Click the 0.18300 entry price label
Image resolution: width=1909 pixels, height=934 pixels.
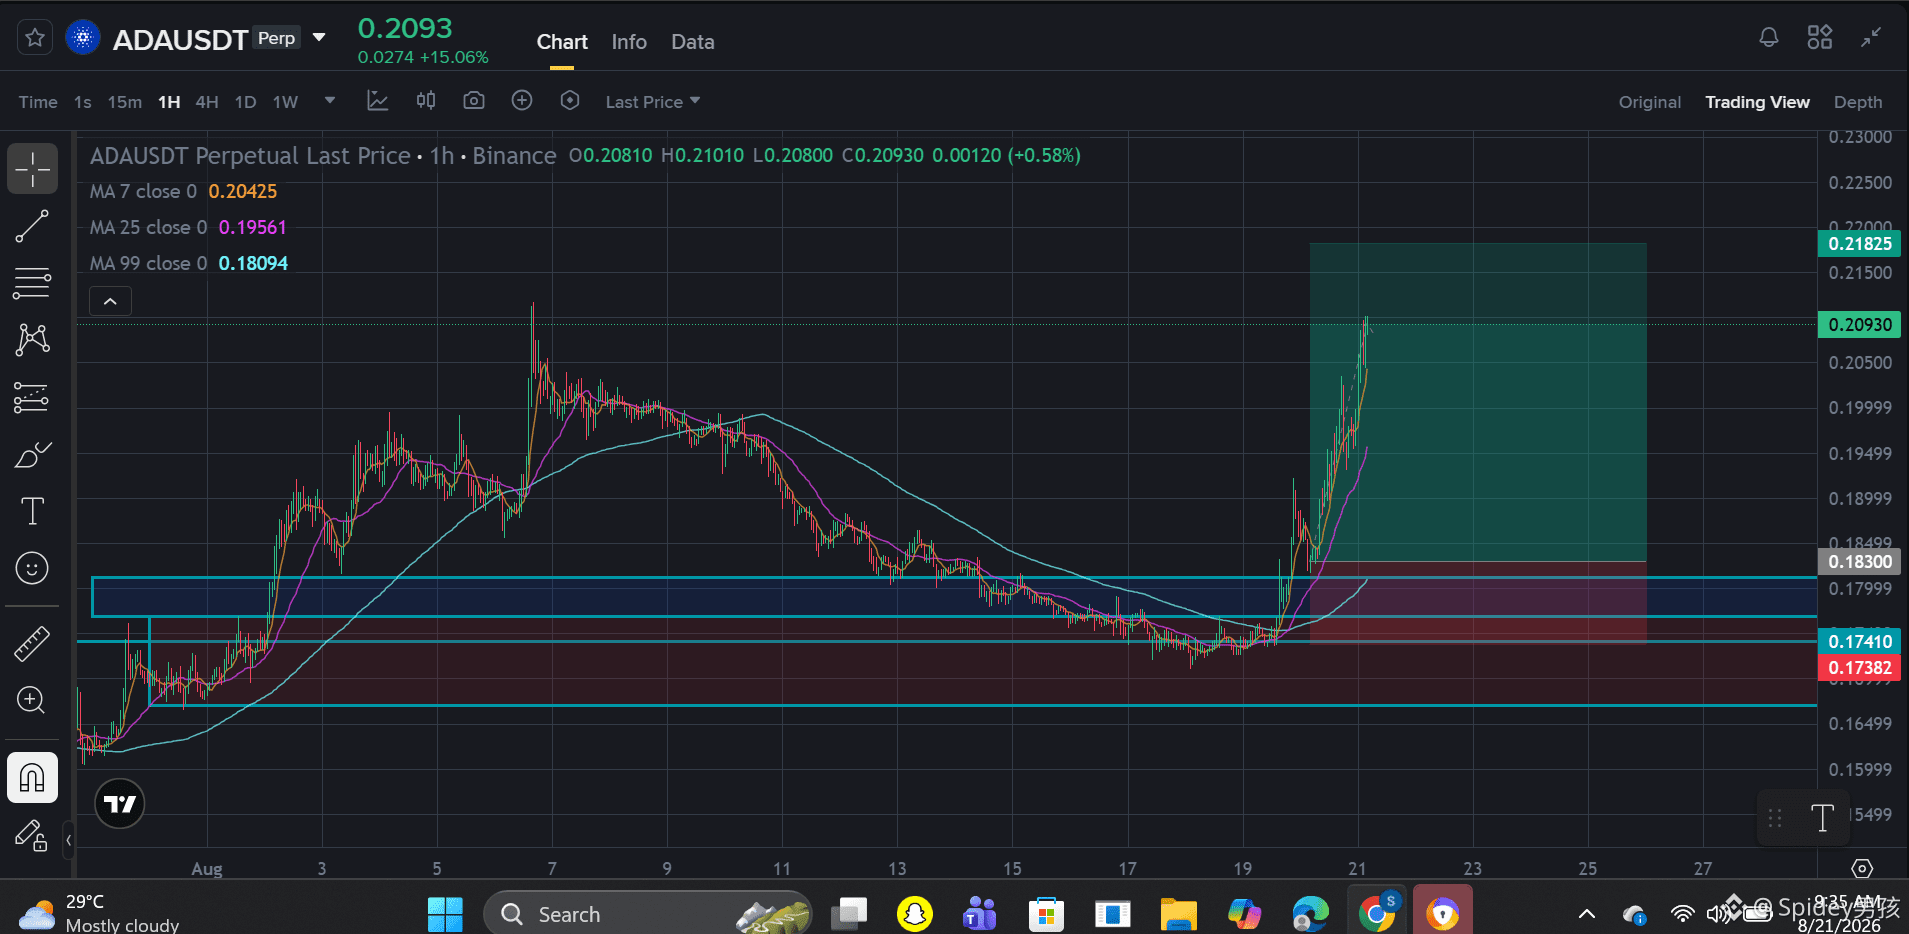pos(1859,561)
